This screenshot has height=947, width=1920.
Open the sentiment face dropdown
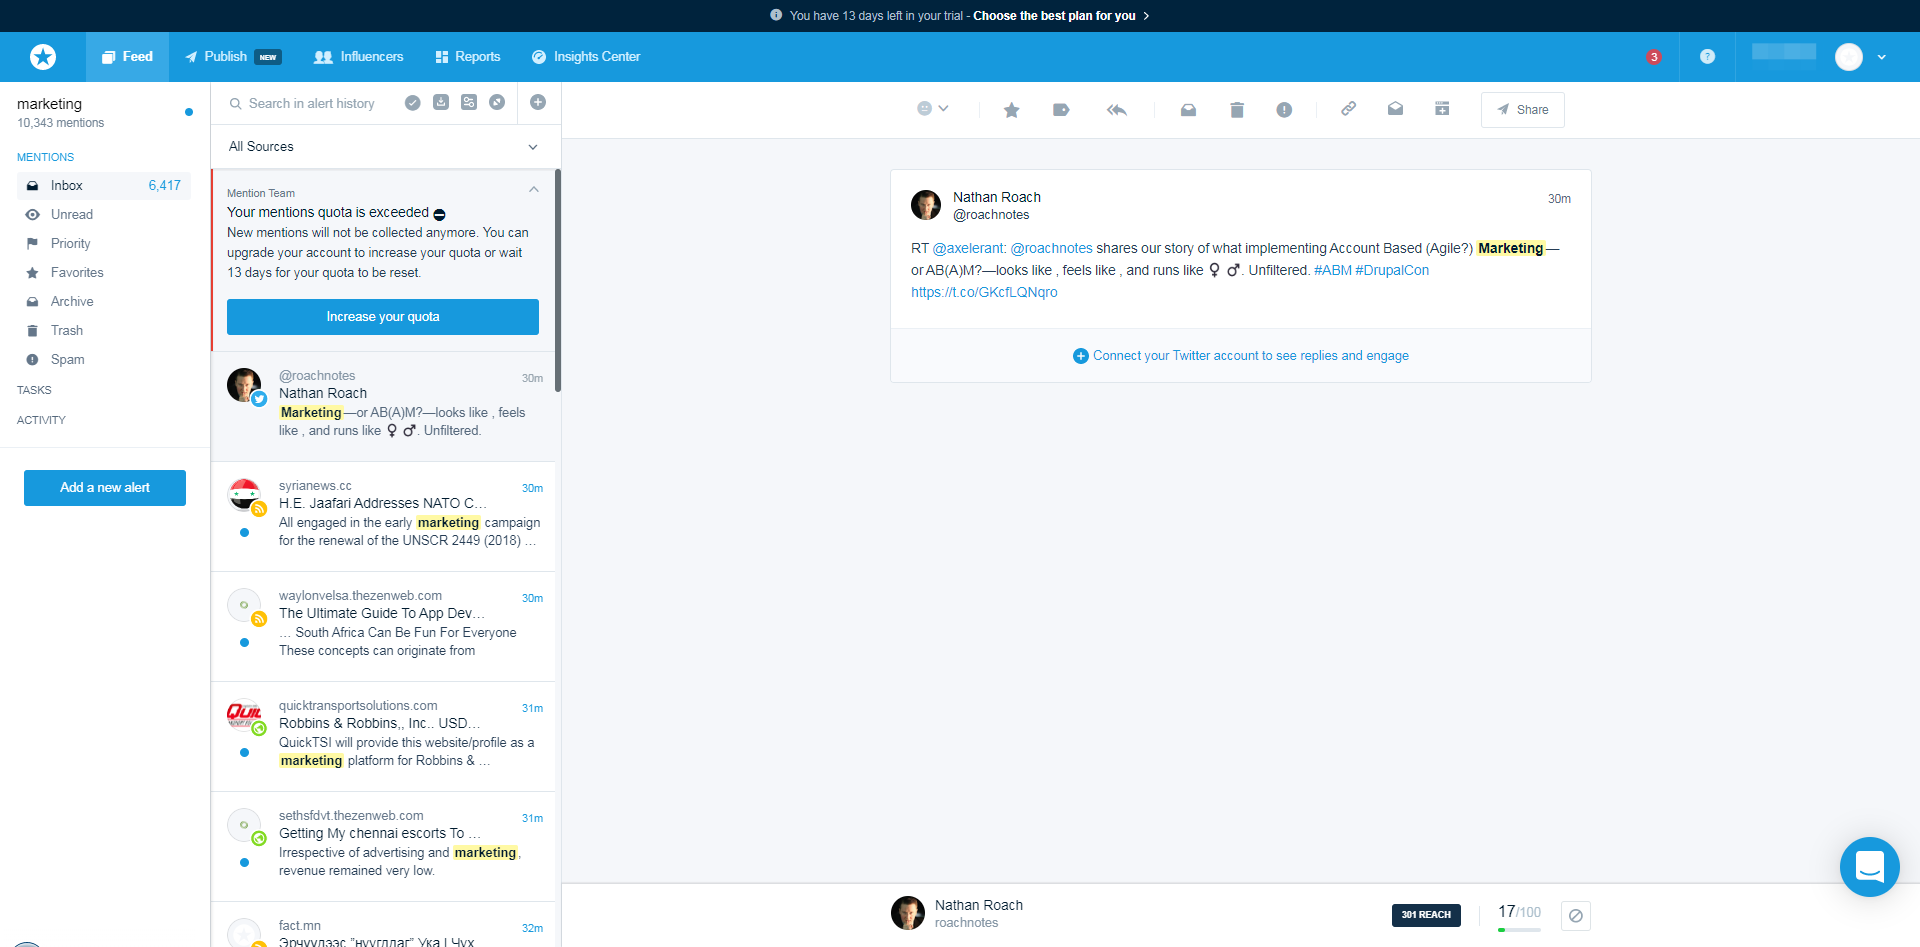click(x=932, y=109)
